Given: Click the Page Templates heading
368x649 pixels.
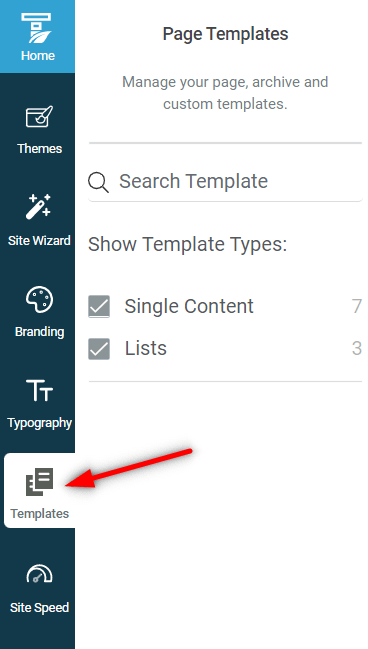Looking at the screenshot, I should [225, 34].
